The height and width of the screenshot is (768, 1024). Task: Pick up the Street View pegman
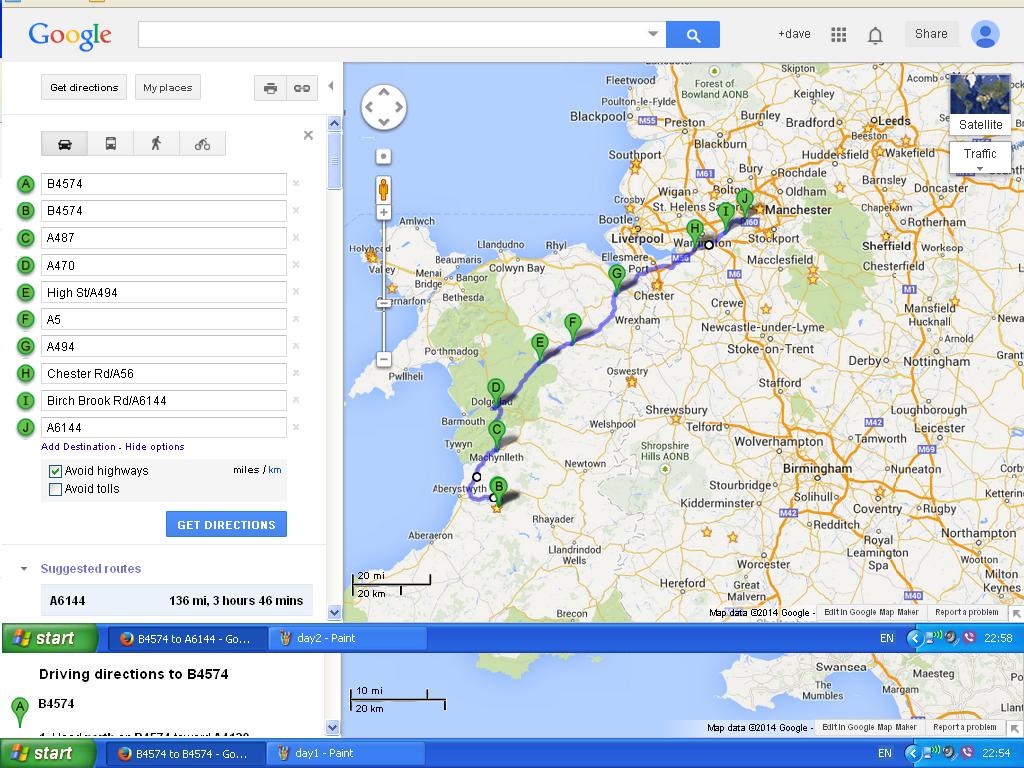coord(383,189)
